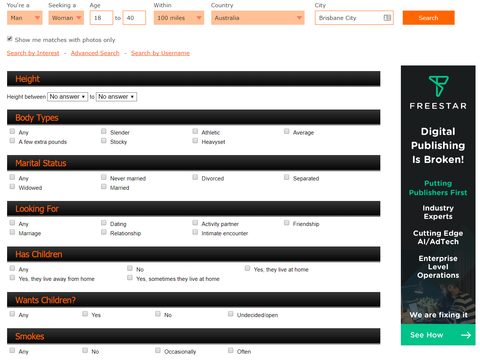Select 'Yes, sometimes they live at home'
The image size is (480, 360).
click(130, 277)
